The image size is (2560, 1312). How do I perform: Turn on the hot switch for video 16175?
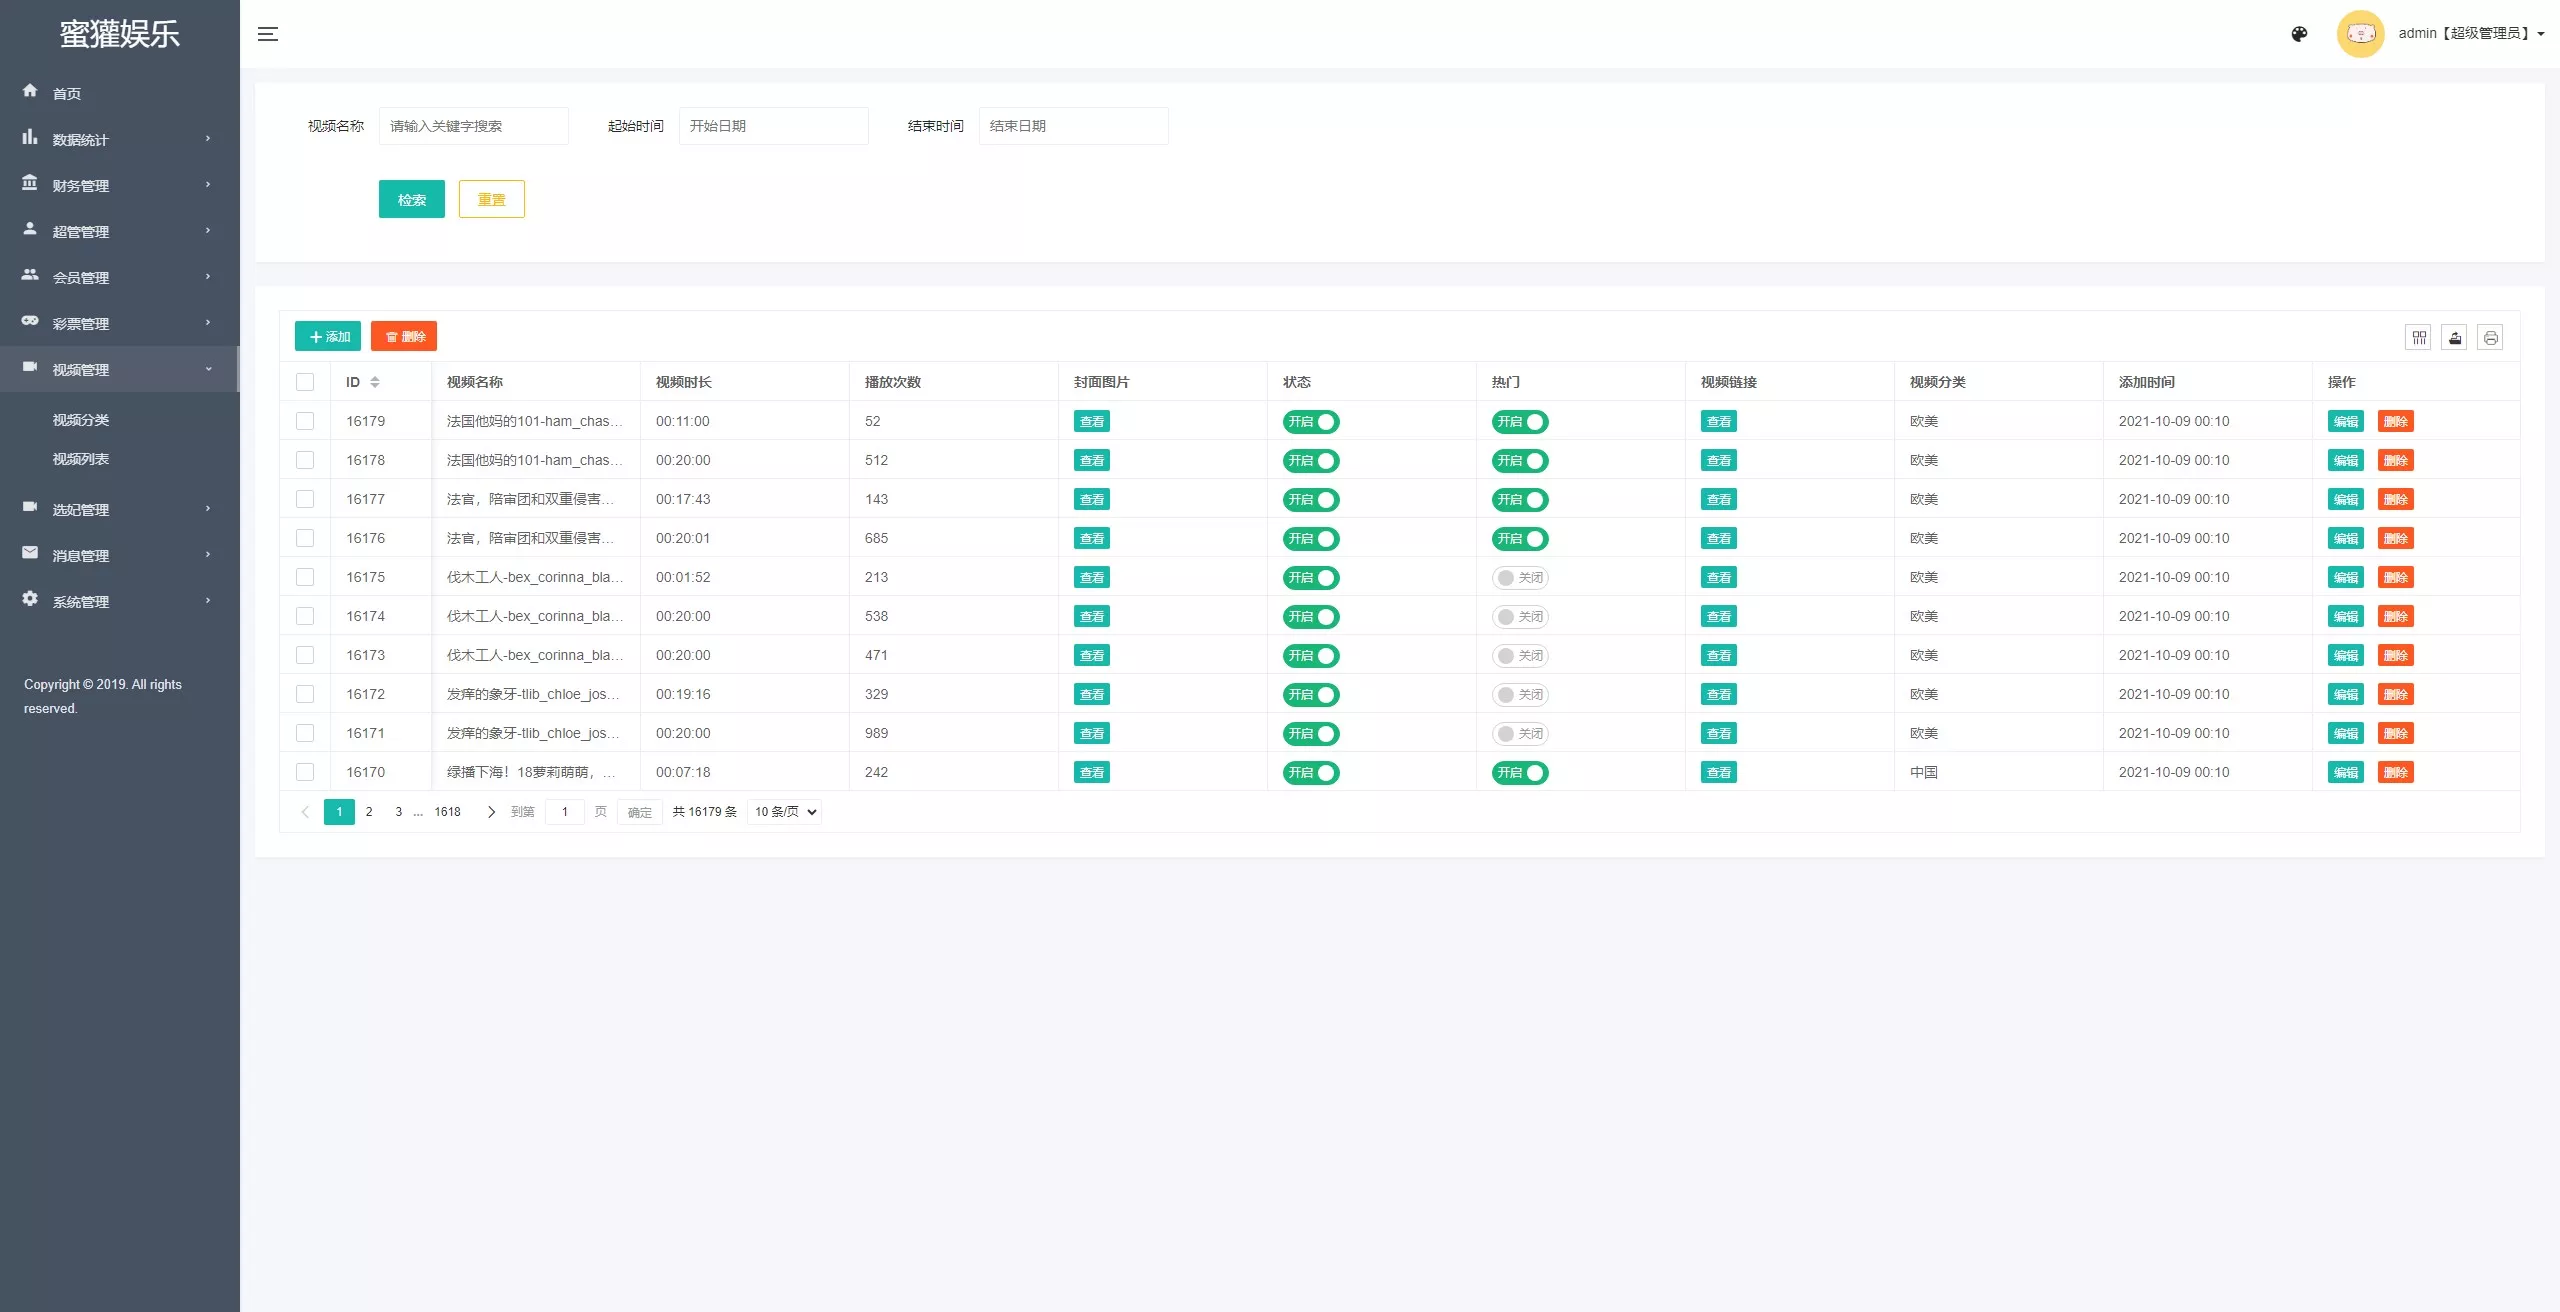pos(1519,578)
